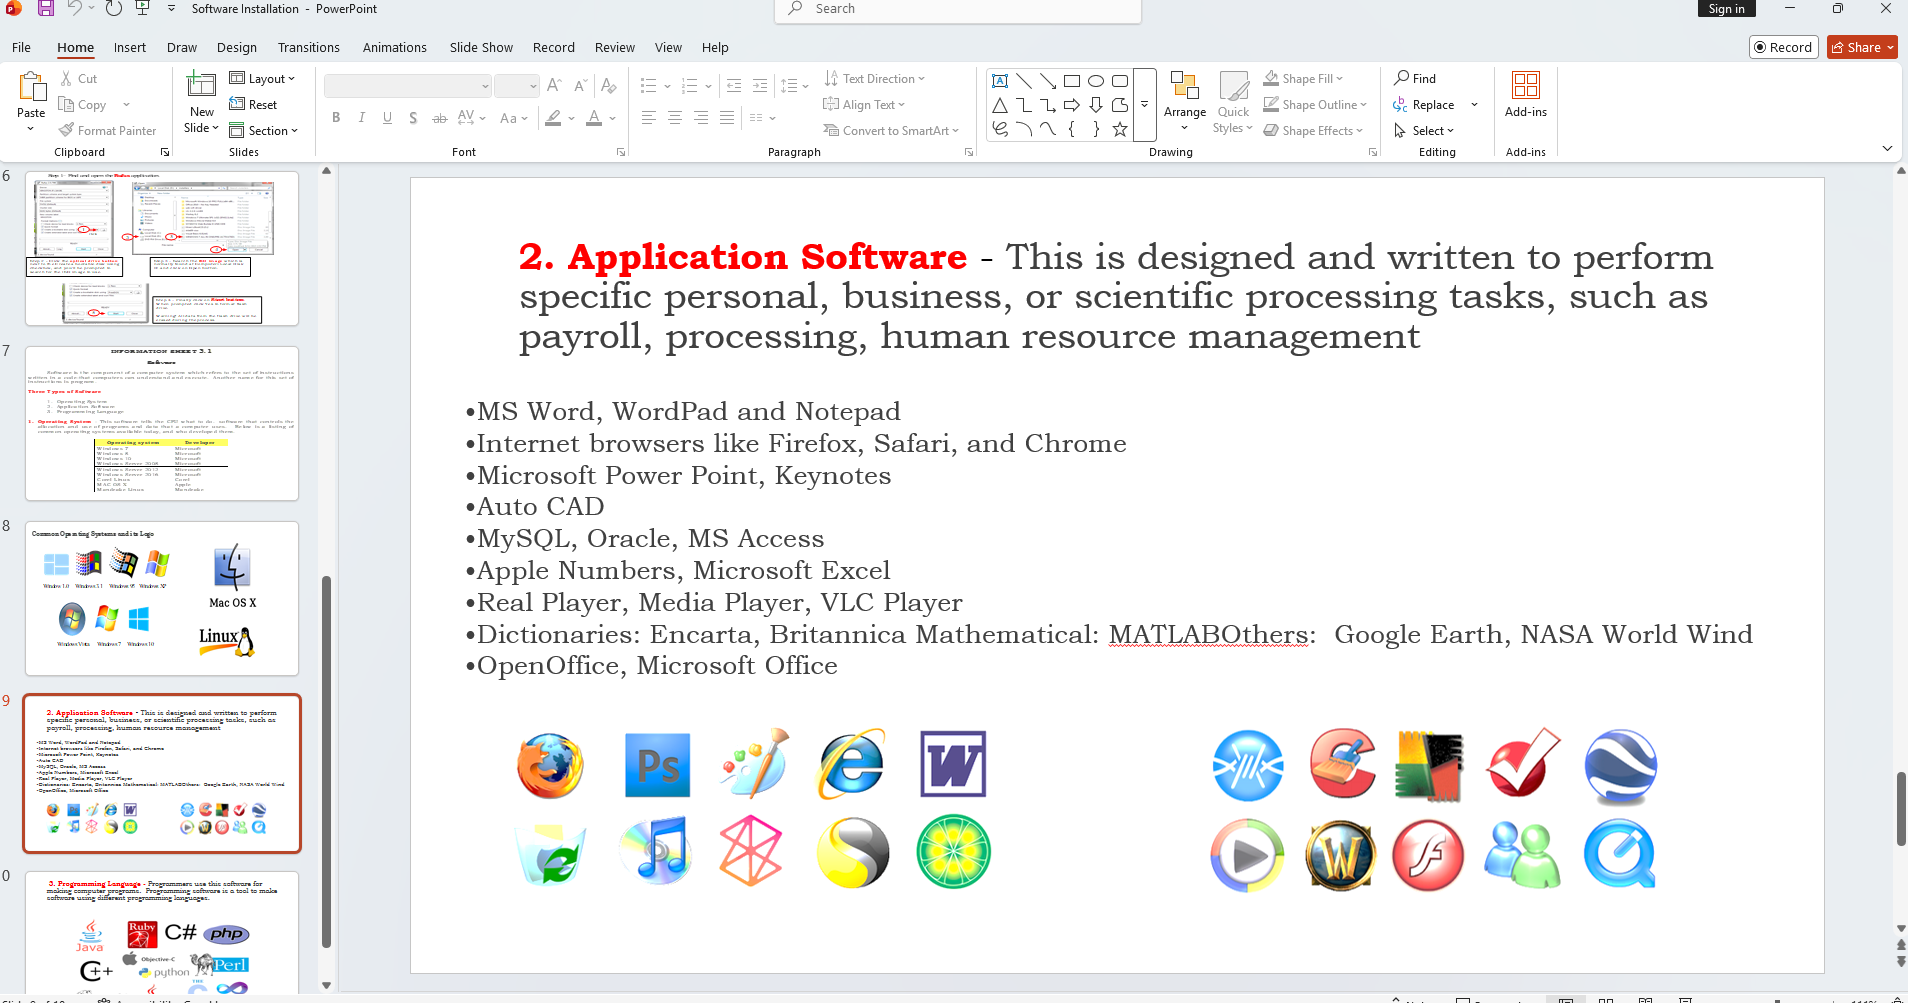Open the font name combo box
The width and height of the screenshot is (1908, 1003).
click(407, 86)
